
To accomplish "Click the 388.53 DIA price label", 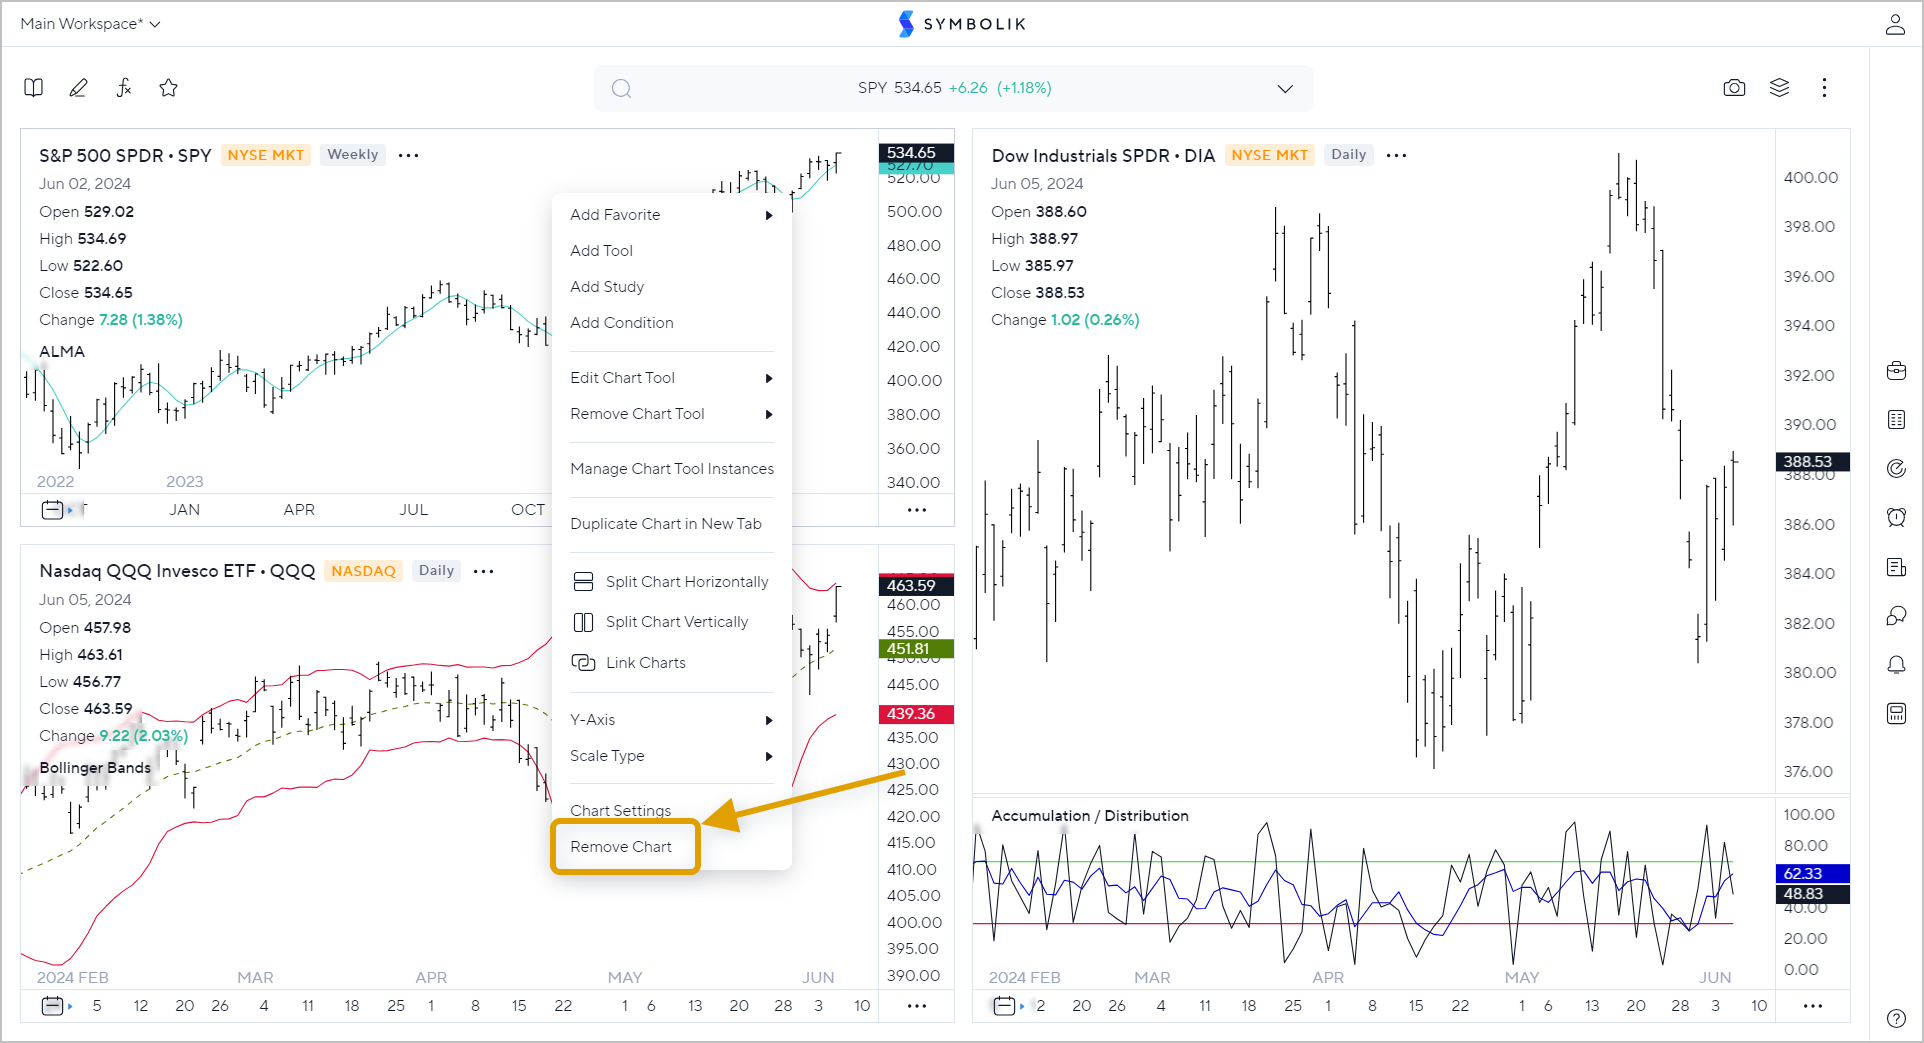I will tap(1812, 462).
